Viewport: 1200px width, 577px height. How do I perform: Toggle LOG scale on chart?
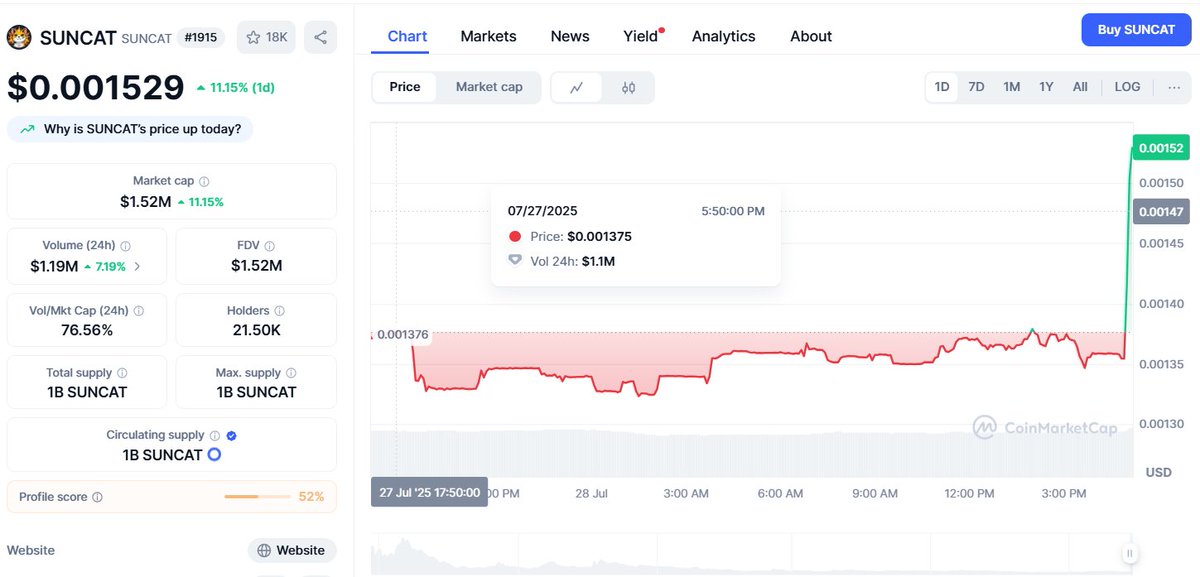click(x=1127, y=87)
